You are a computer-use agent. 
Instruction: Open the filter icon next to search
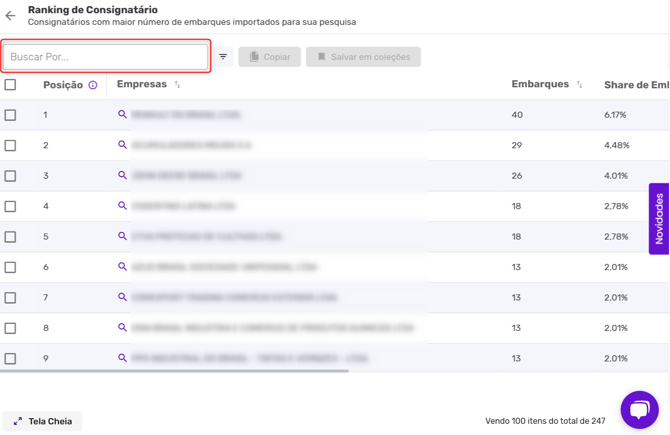point(223,57)
